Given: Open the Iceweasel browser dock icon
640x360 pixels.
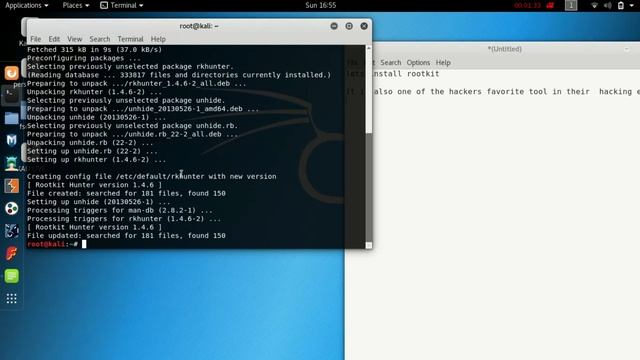Looking at the screenshot, I should pyautogui.click(x=11, y=73).
